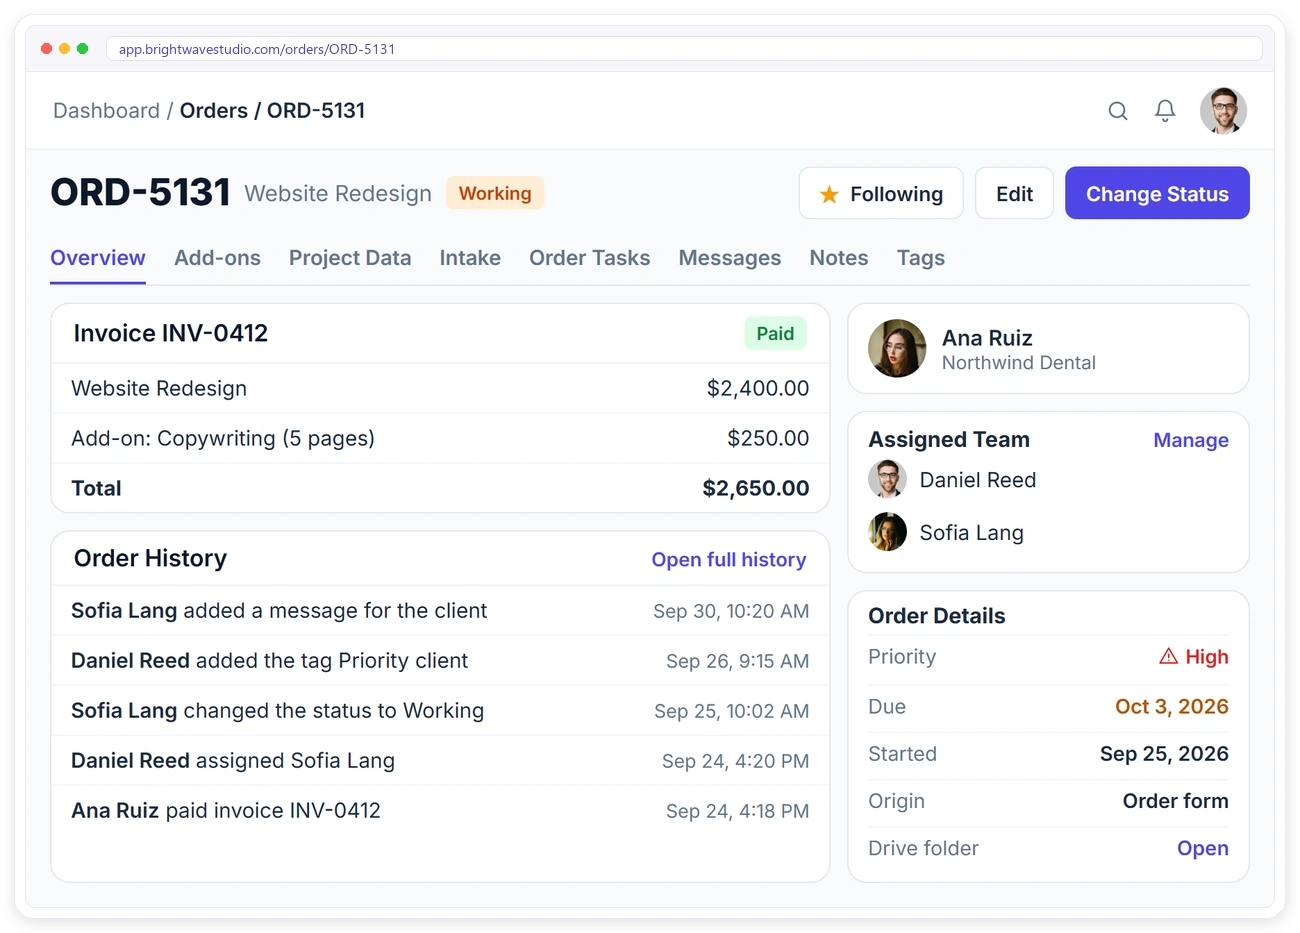Click Daniel Reed's name in Assigned Team
This screenshot has height=933, width=1300.
978,480
